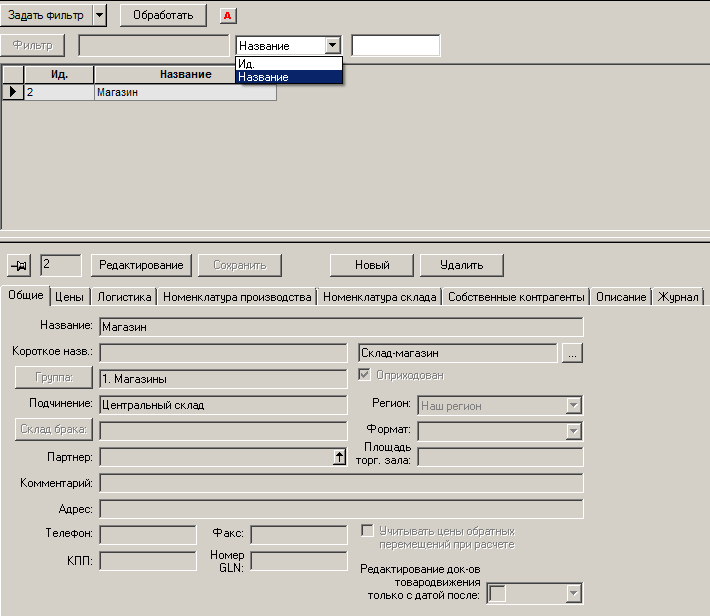This screenshot has height=616, width=710.
Task: Click the КПП input field
Action: click(x=148, y=561)
